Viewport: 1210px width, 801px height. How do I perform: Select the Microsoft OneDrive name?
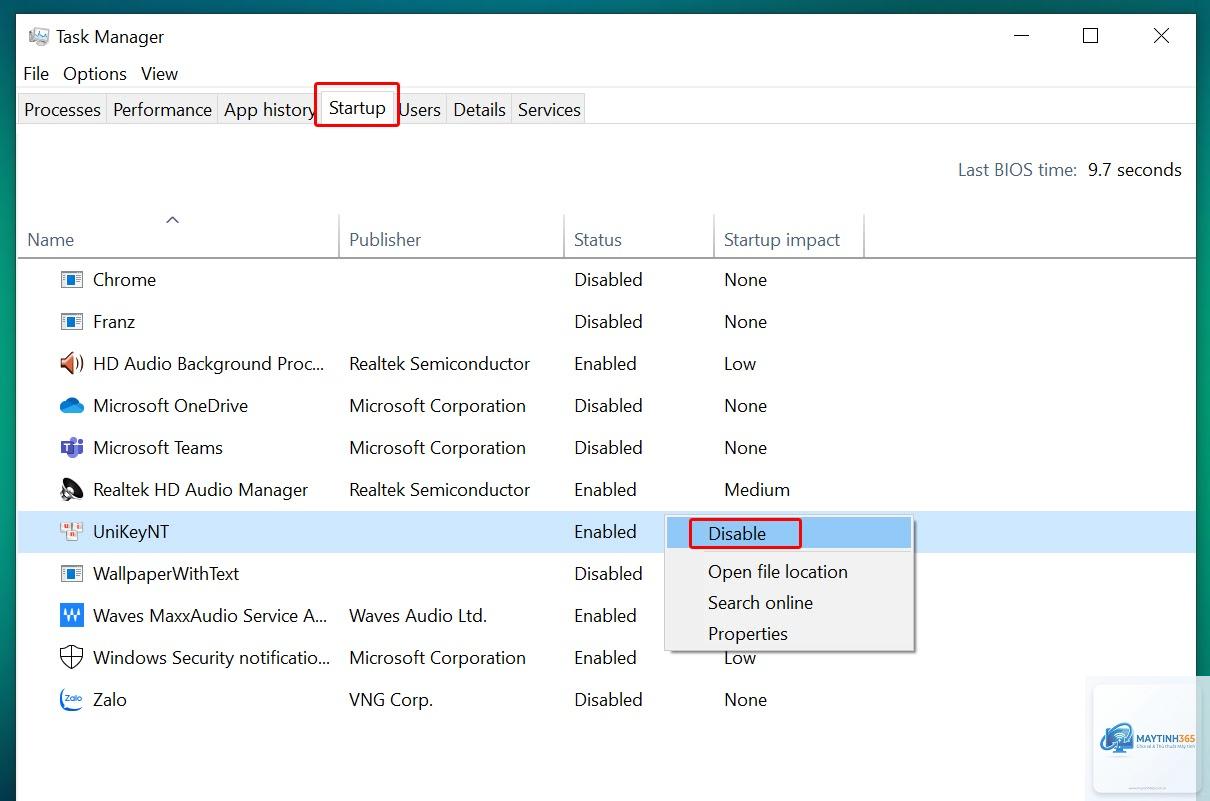pos(170,406)
